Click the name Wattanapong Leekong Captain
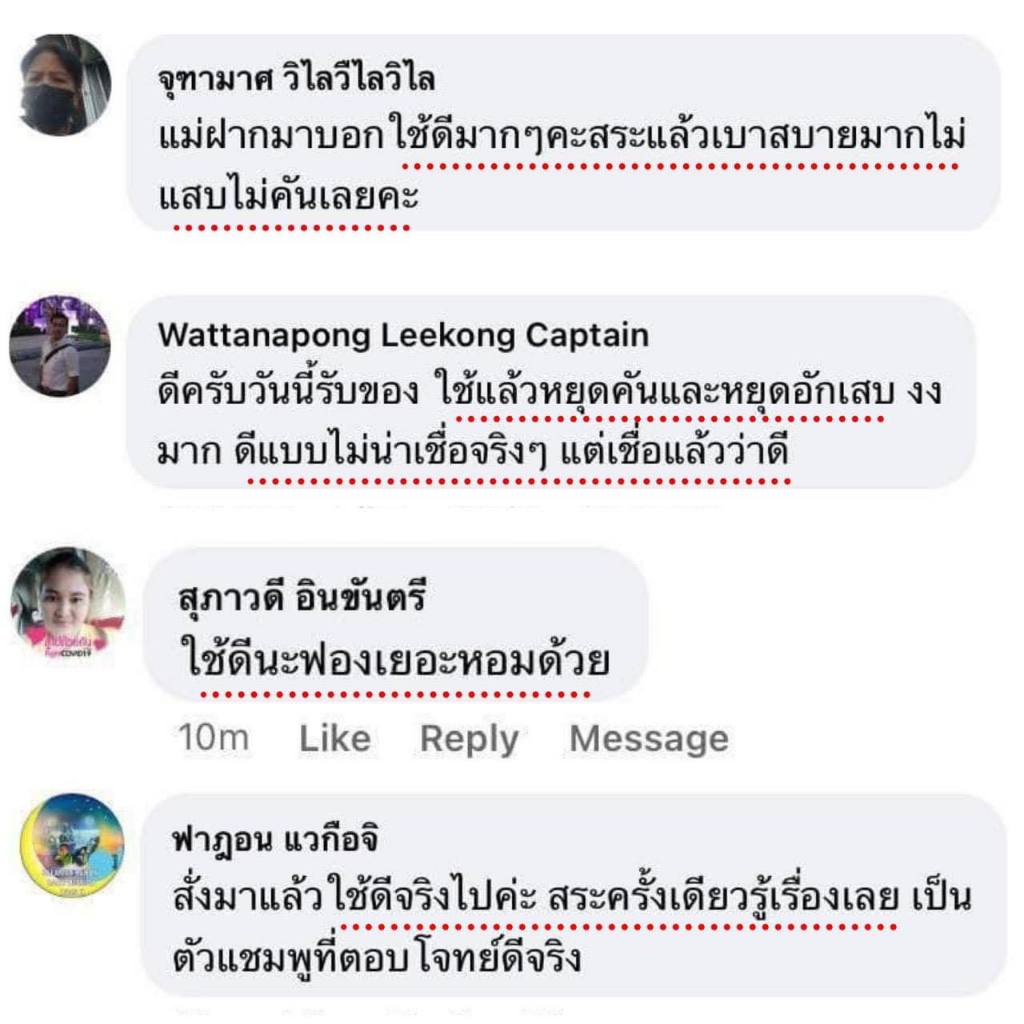The width and height of the screenshot is (1024, 1024). tap(403, 336)
